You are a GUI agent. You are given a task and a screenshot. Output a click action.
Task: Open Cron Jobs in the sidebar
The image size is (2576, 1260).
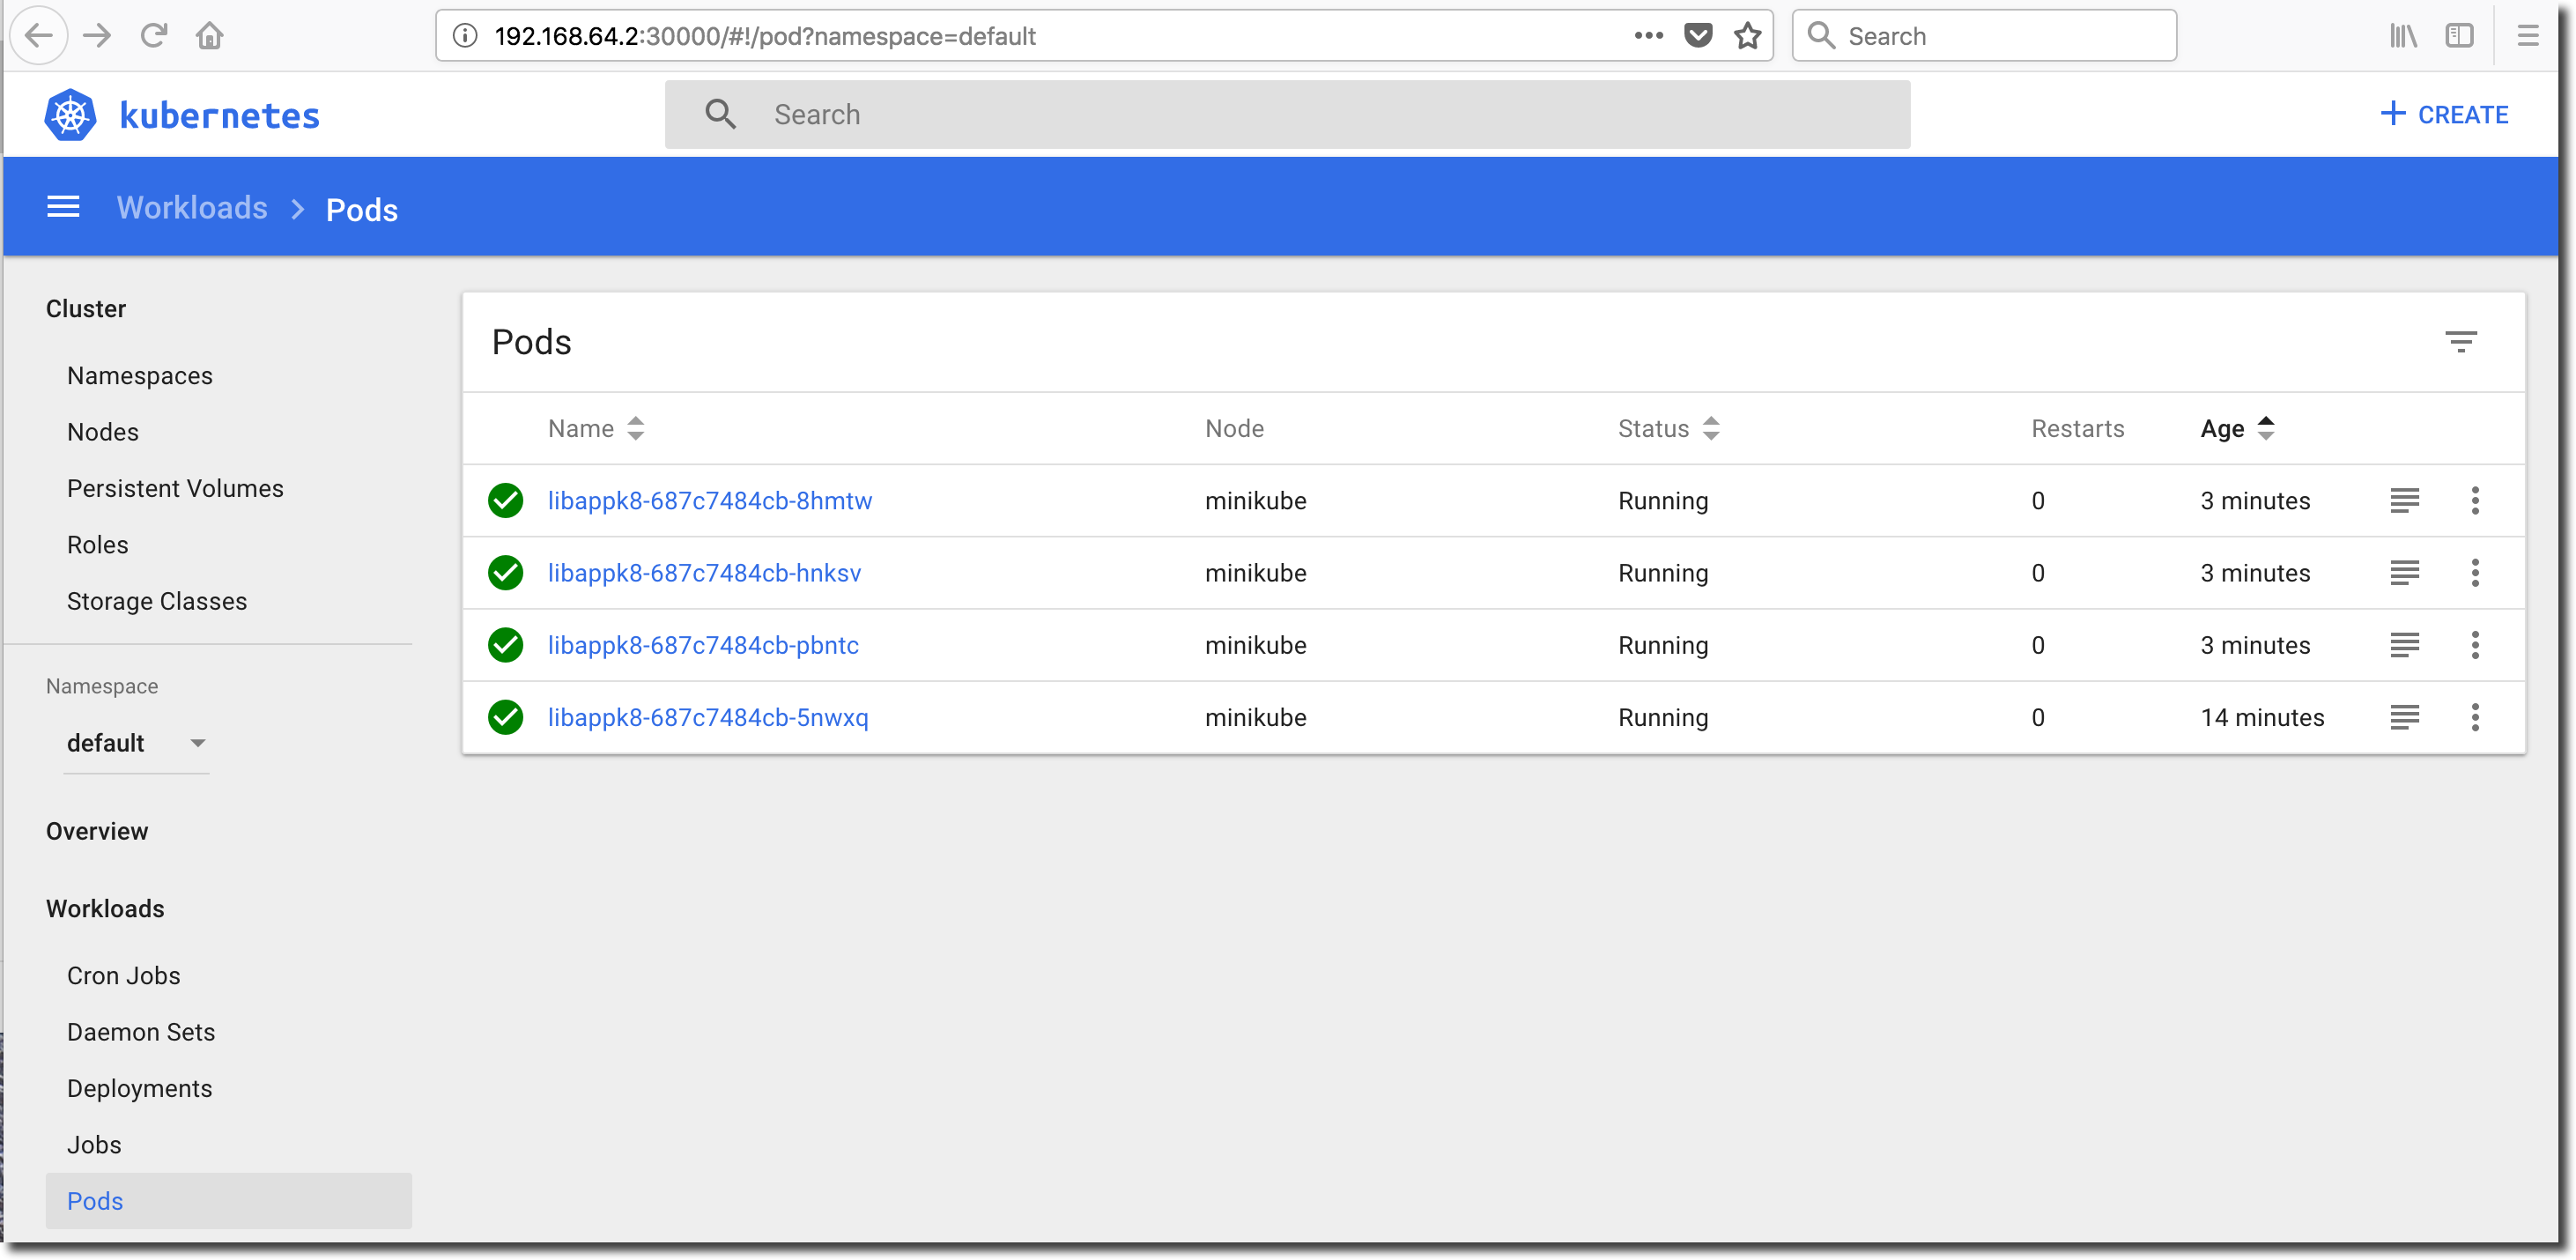pos(123,975)
